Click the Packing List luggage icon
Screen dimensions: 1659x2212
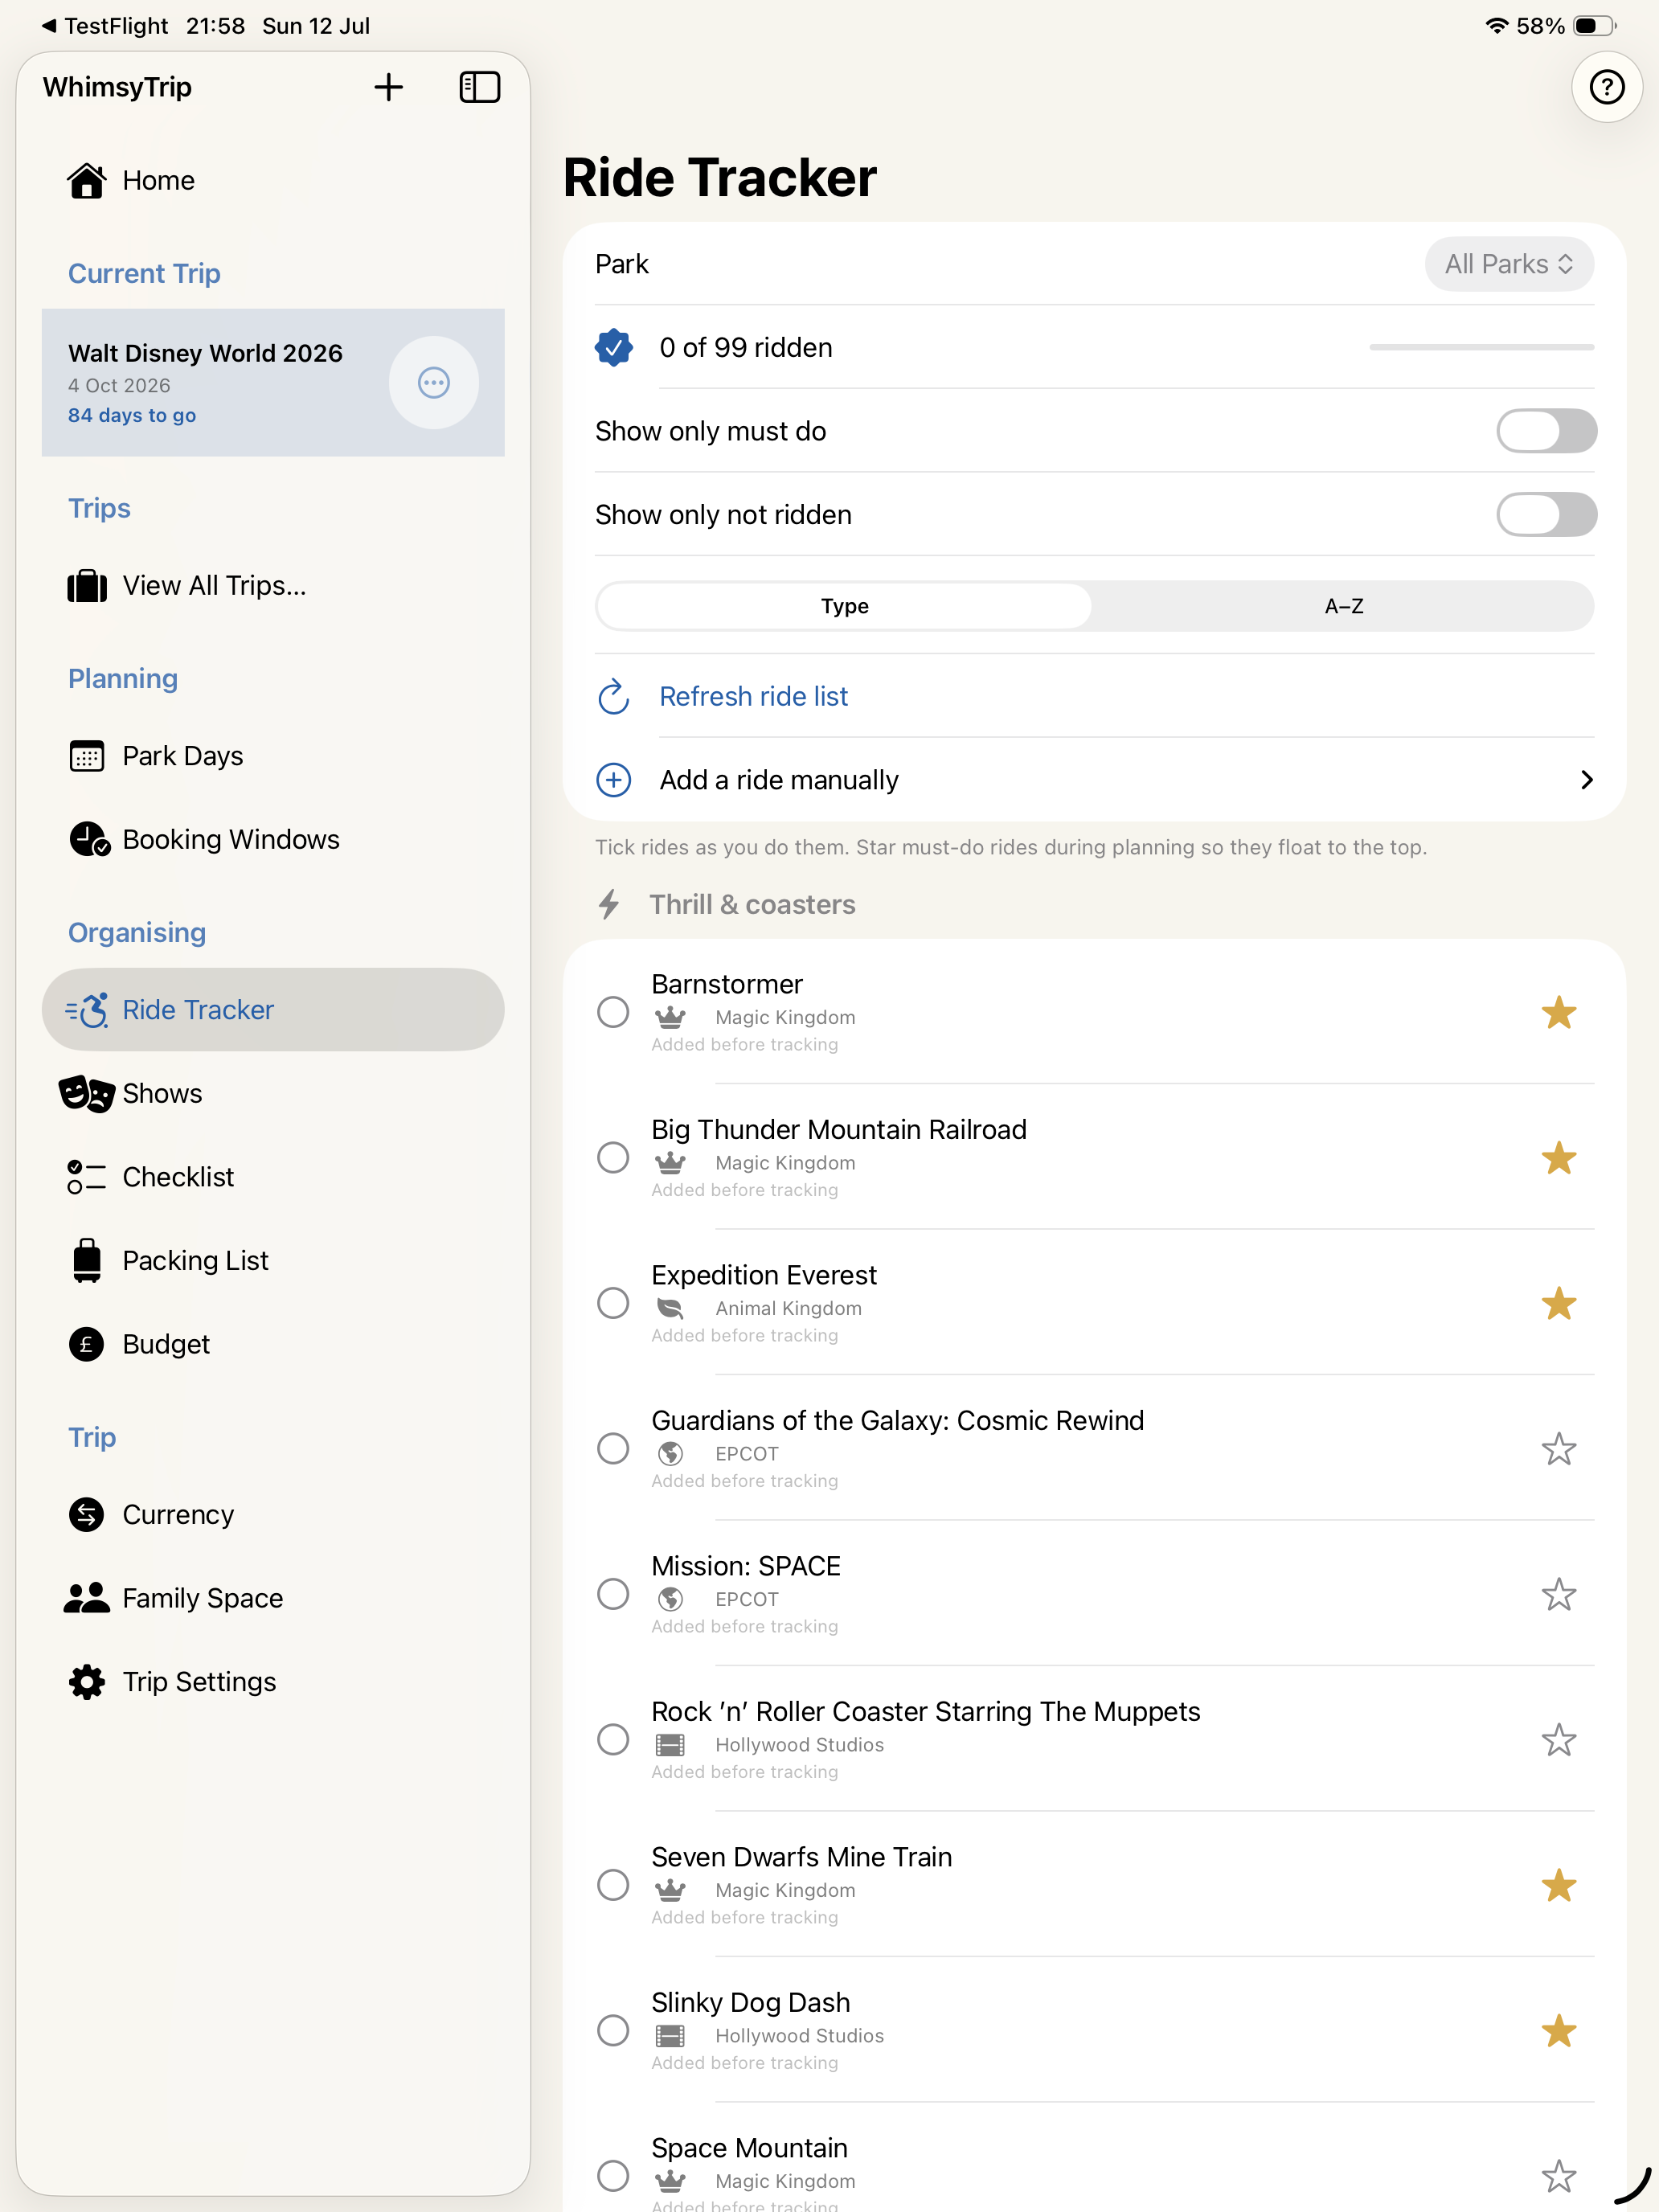click(87, 1261)
